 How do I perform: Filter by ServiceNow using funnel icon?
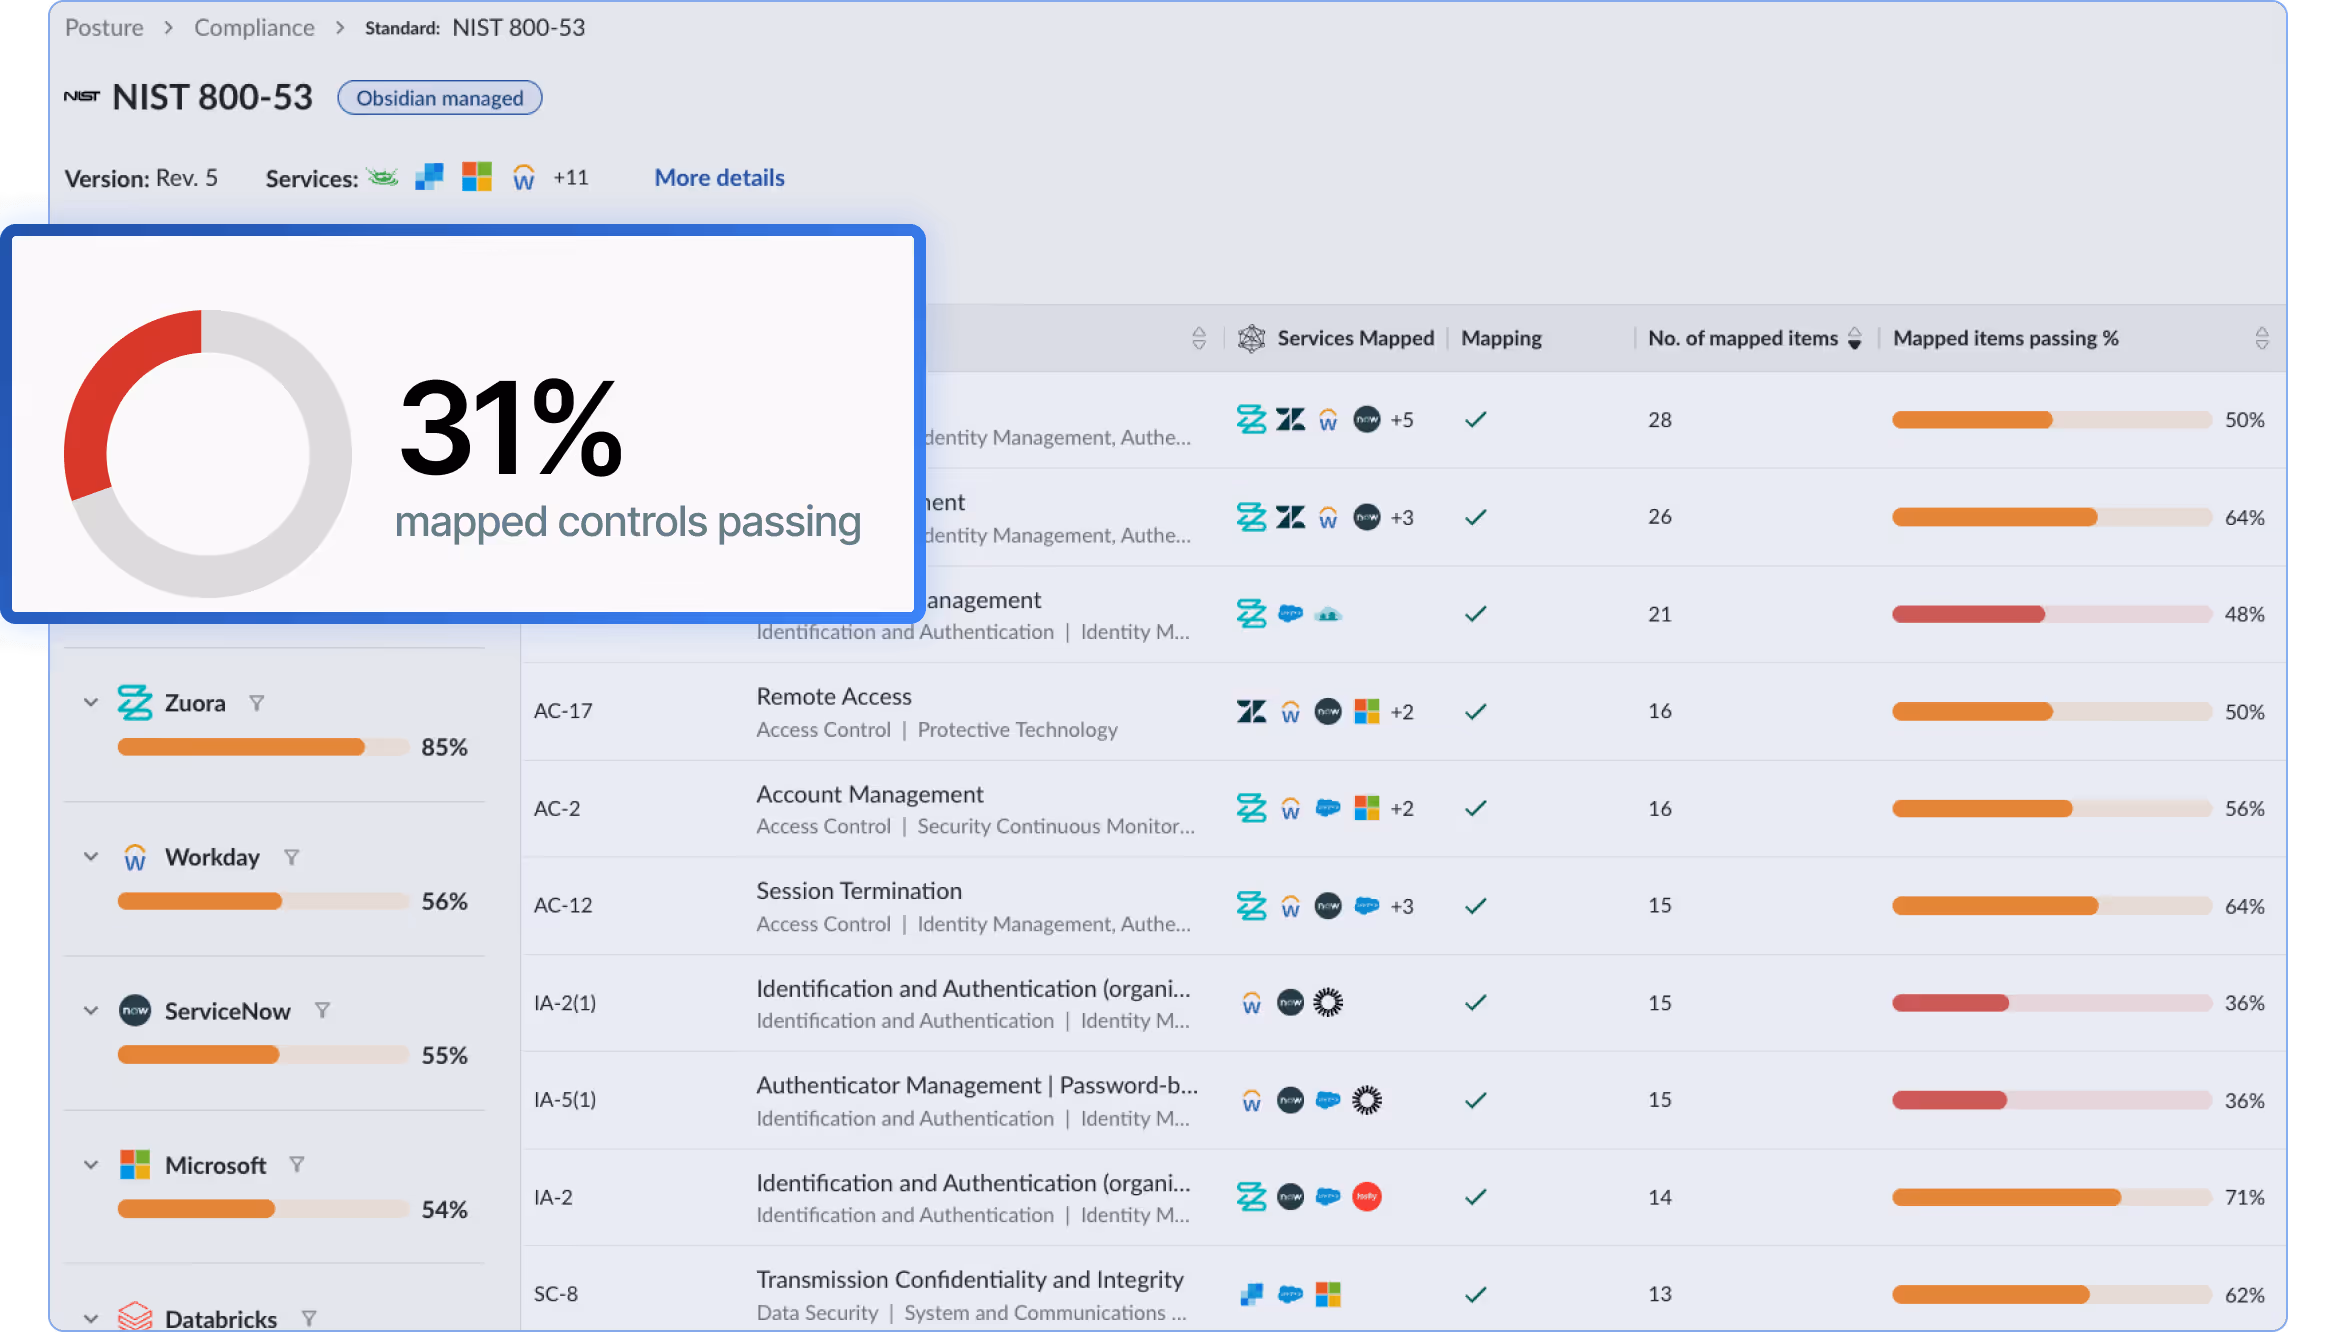click(x=322, y=1011)
